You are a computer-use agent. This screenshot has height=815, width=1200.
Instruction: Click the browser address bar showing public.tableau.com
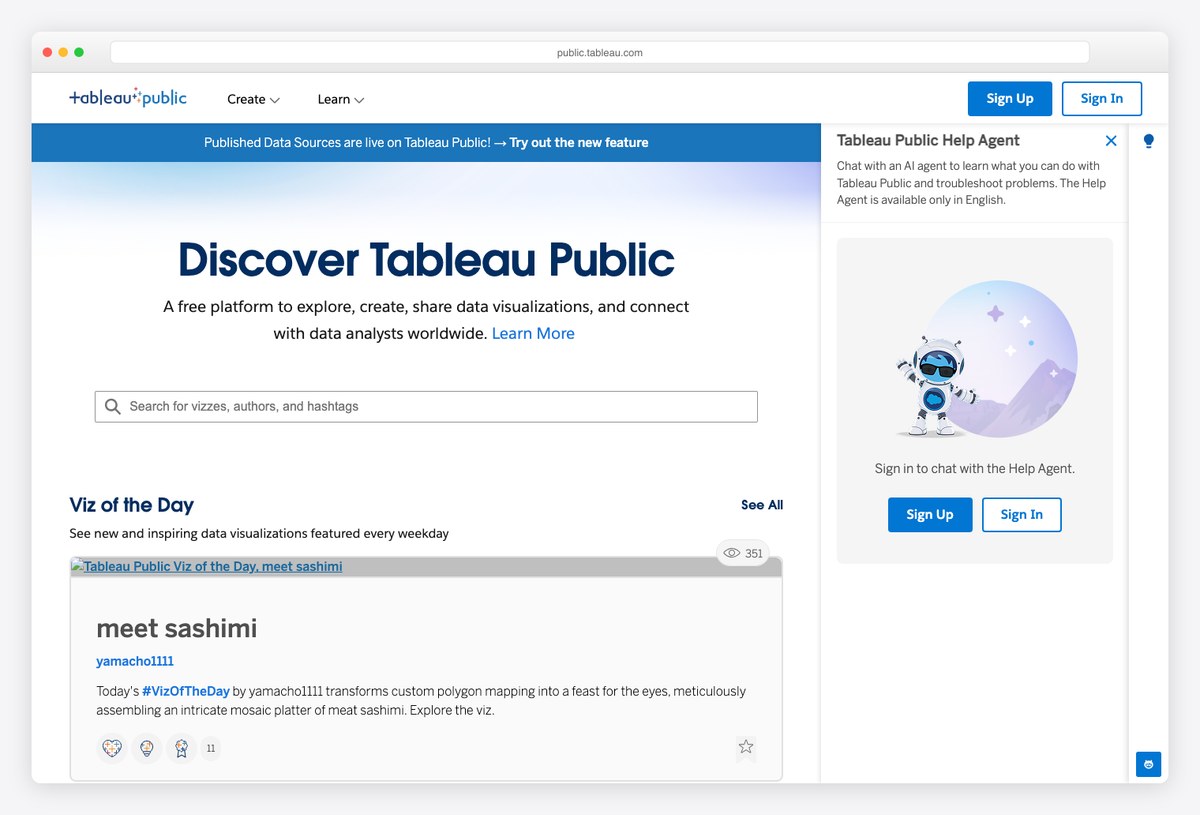(600, 52)
